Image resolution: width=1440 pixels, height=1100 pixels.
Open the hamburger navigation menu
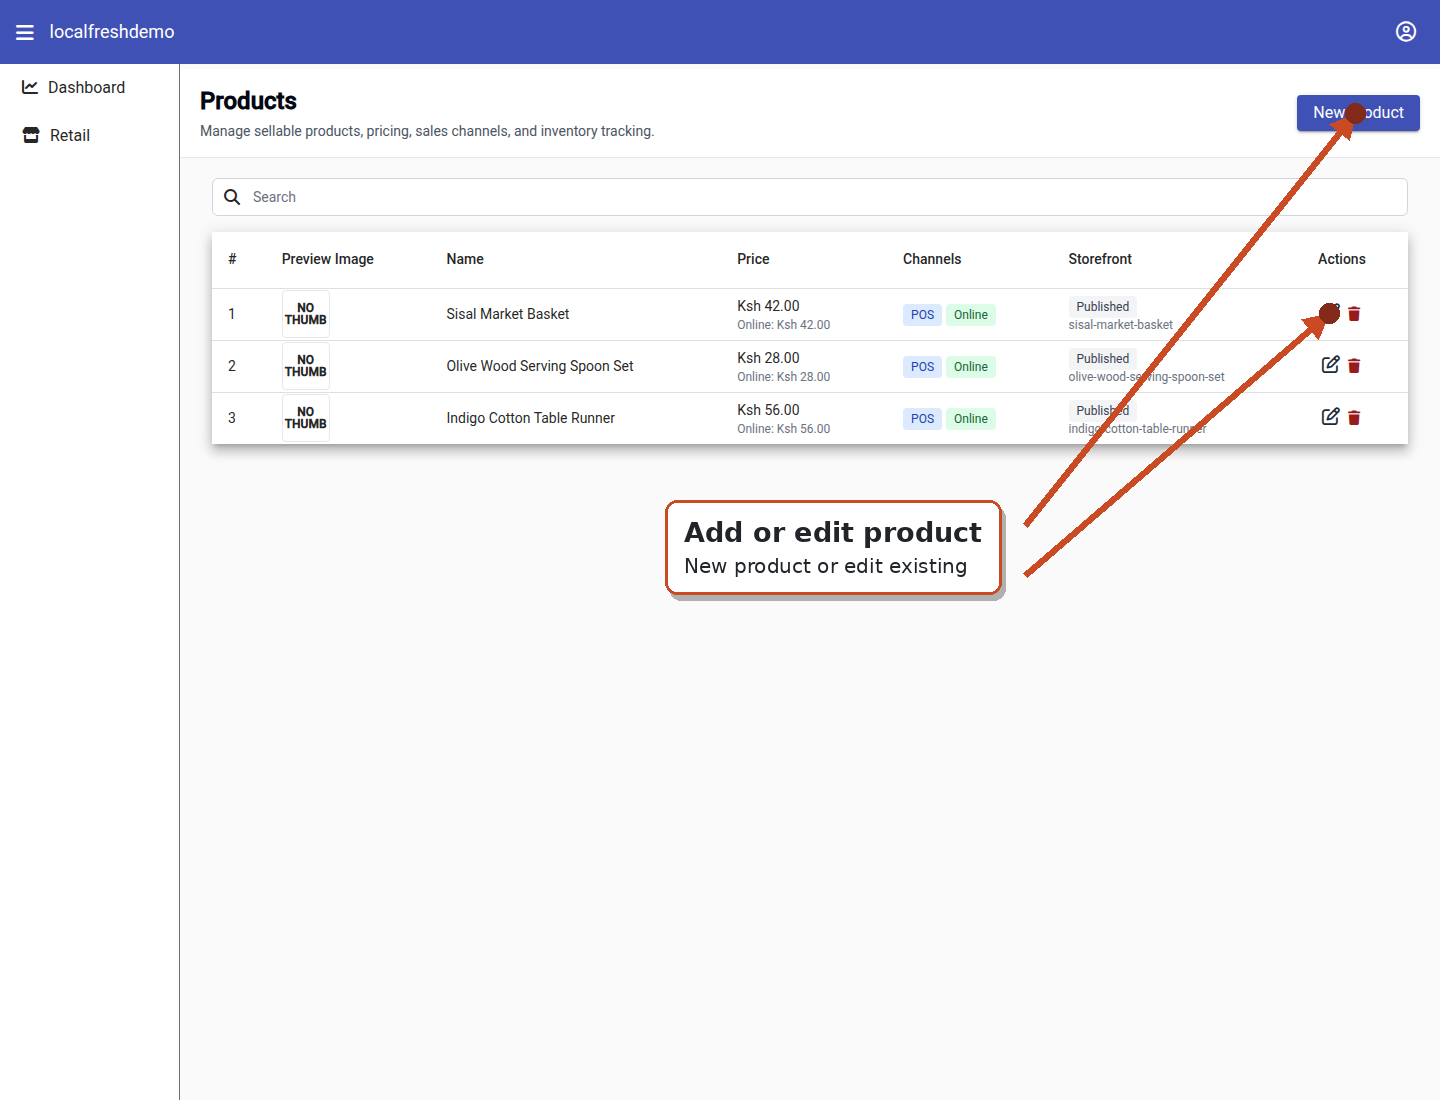[x=25, y=32]
